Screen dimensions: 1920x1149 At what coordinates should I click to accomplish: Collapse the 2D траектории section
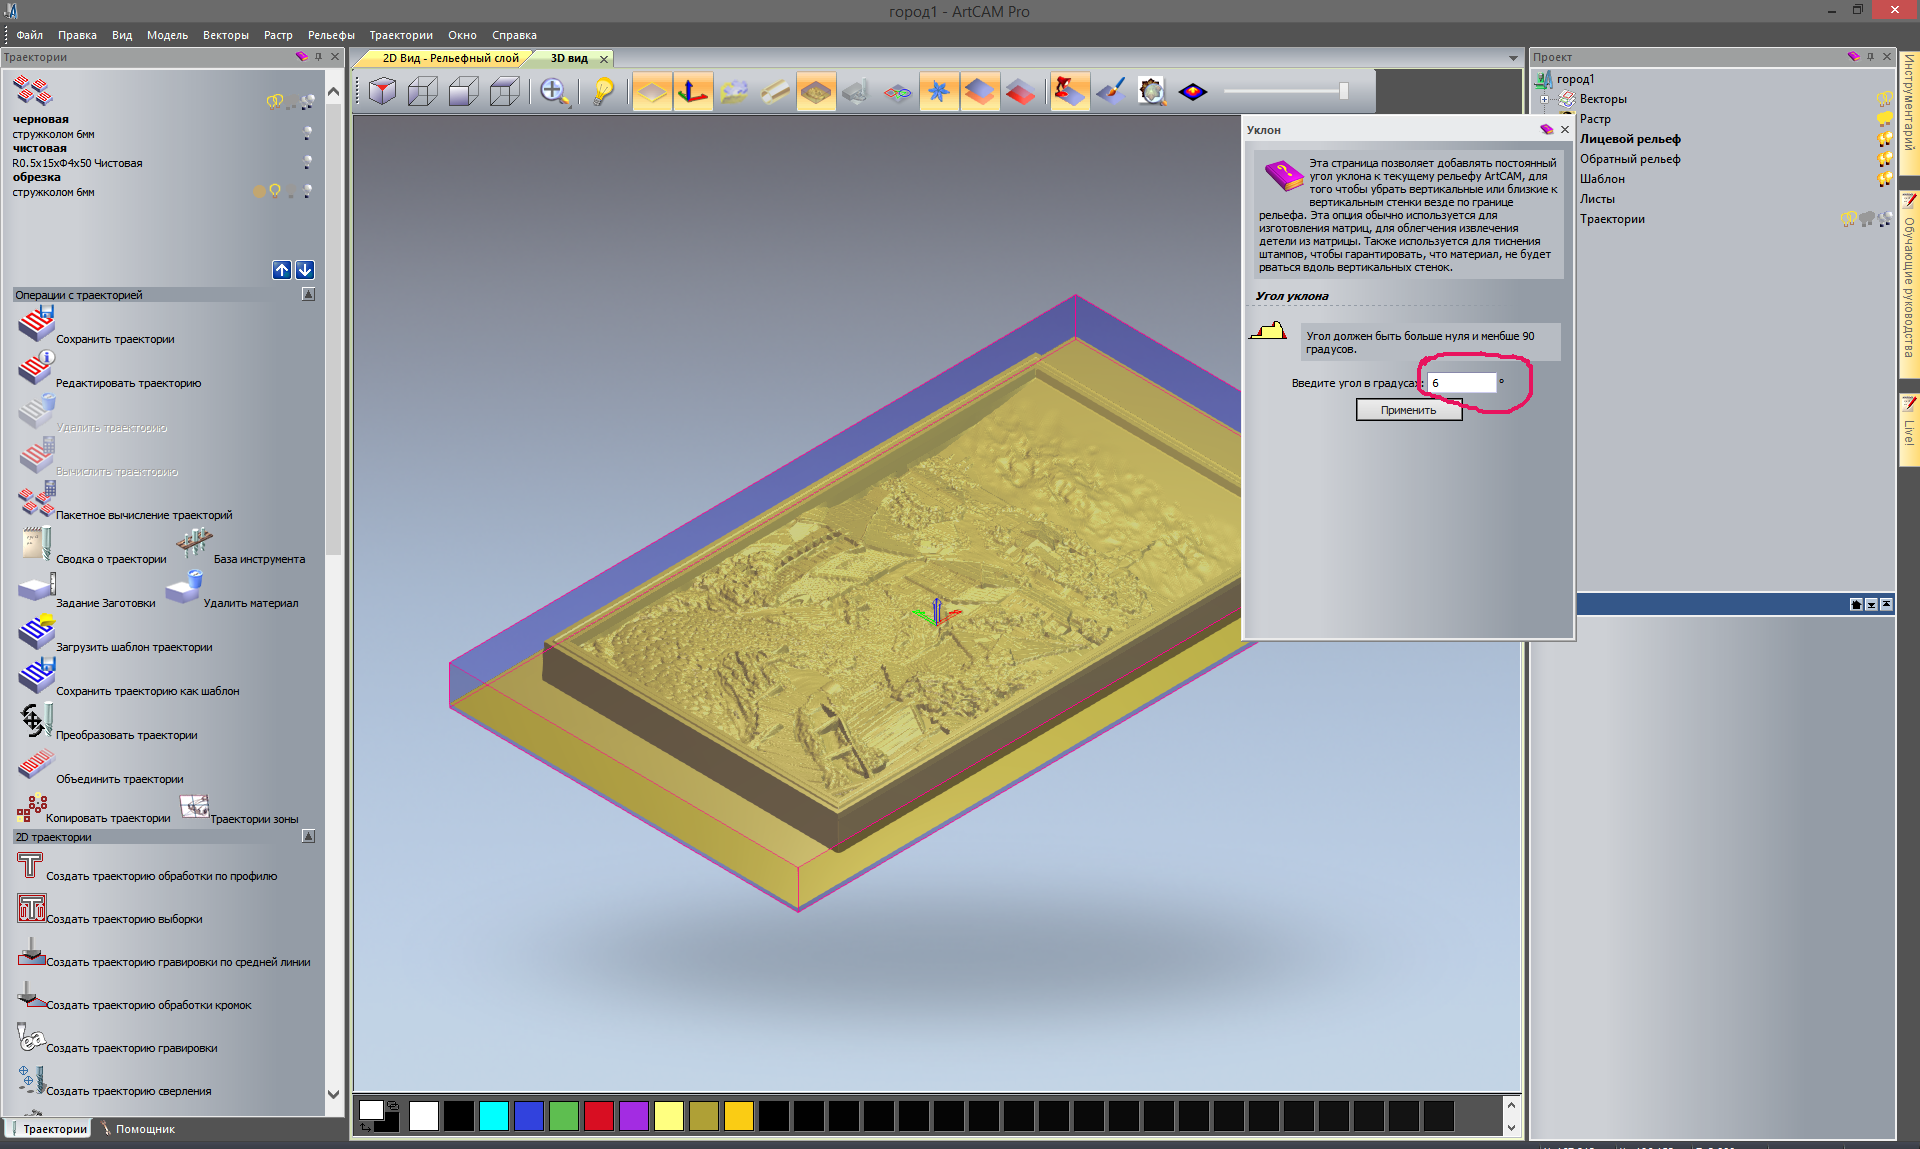[308, 837]
